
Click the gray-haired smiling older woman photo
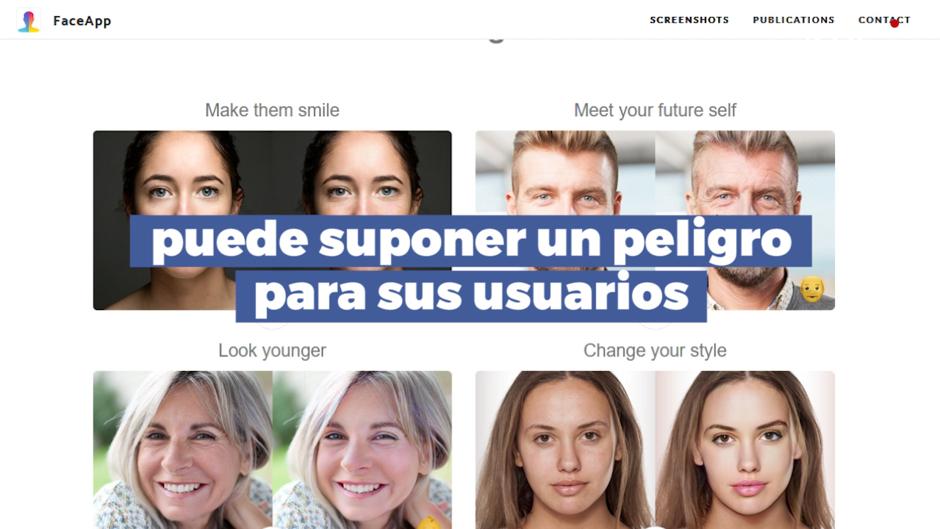coord(183,450)
